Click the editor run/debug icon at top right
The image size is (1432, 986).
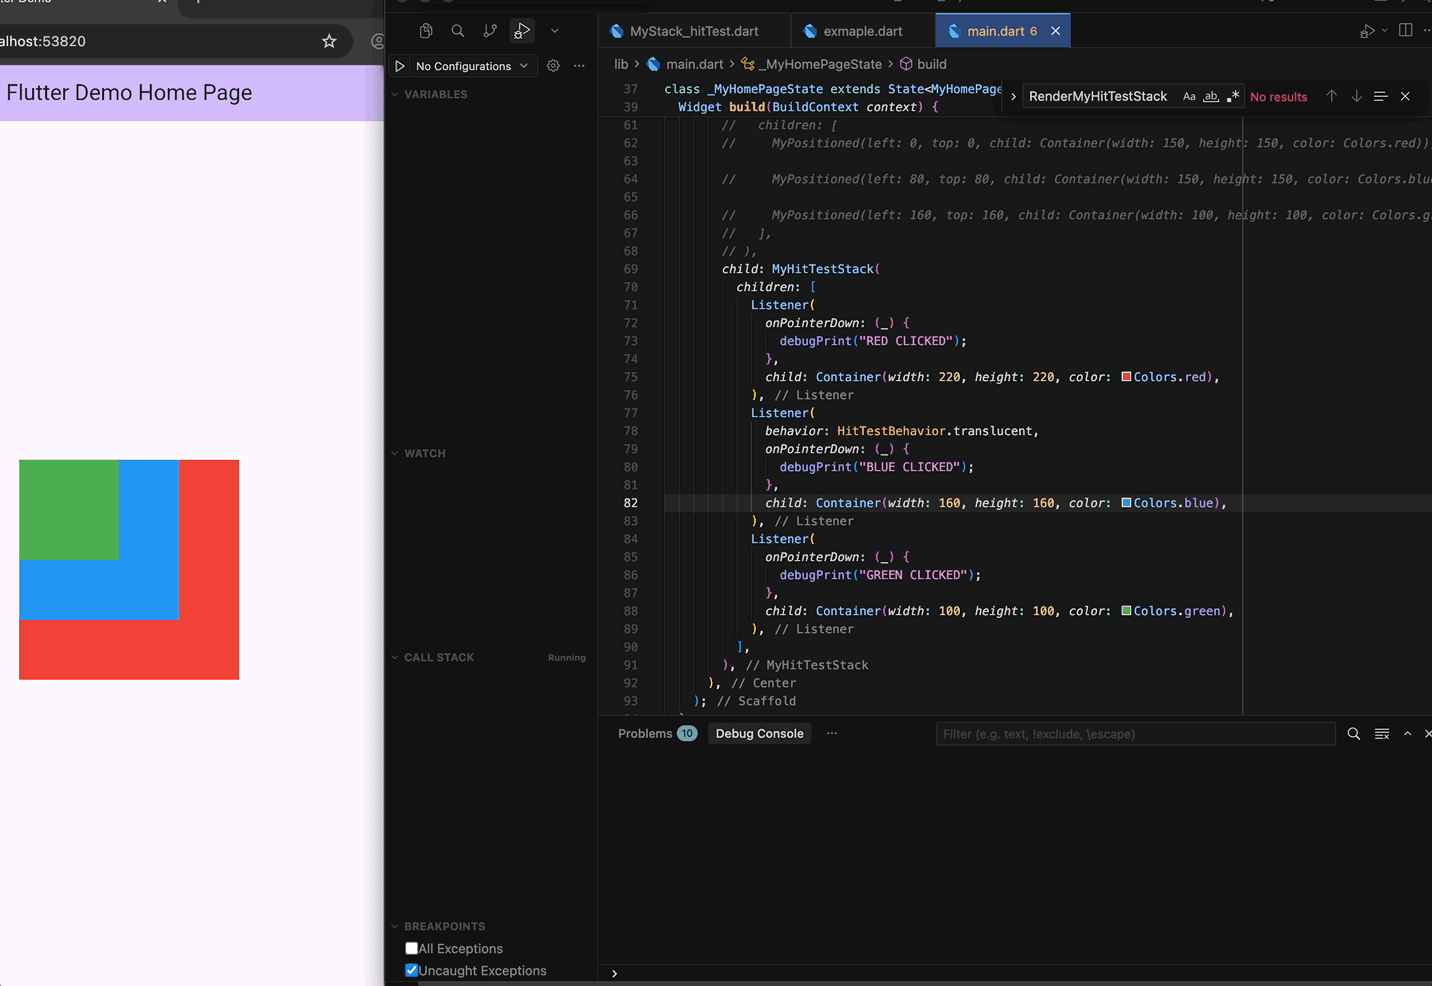(x=1366, y=31)
